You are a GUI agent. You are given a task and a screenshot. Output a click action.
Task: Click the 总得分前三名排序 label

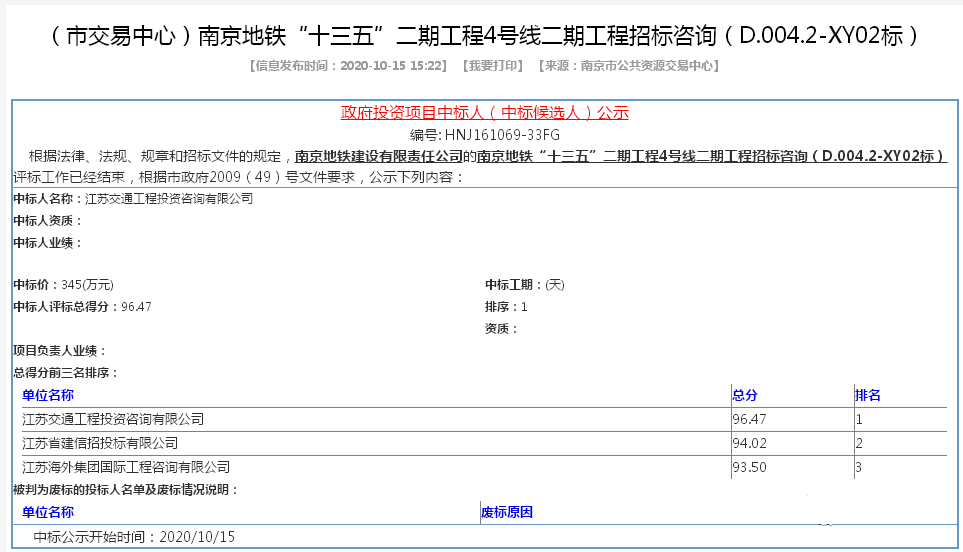65,373
